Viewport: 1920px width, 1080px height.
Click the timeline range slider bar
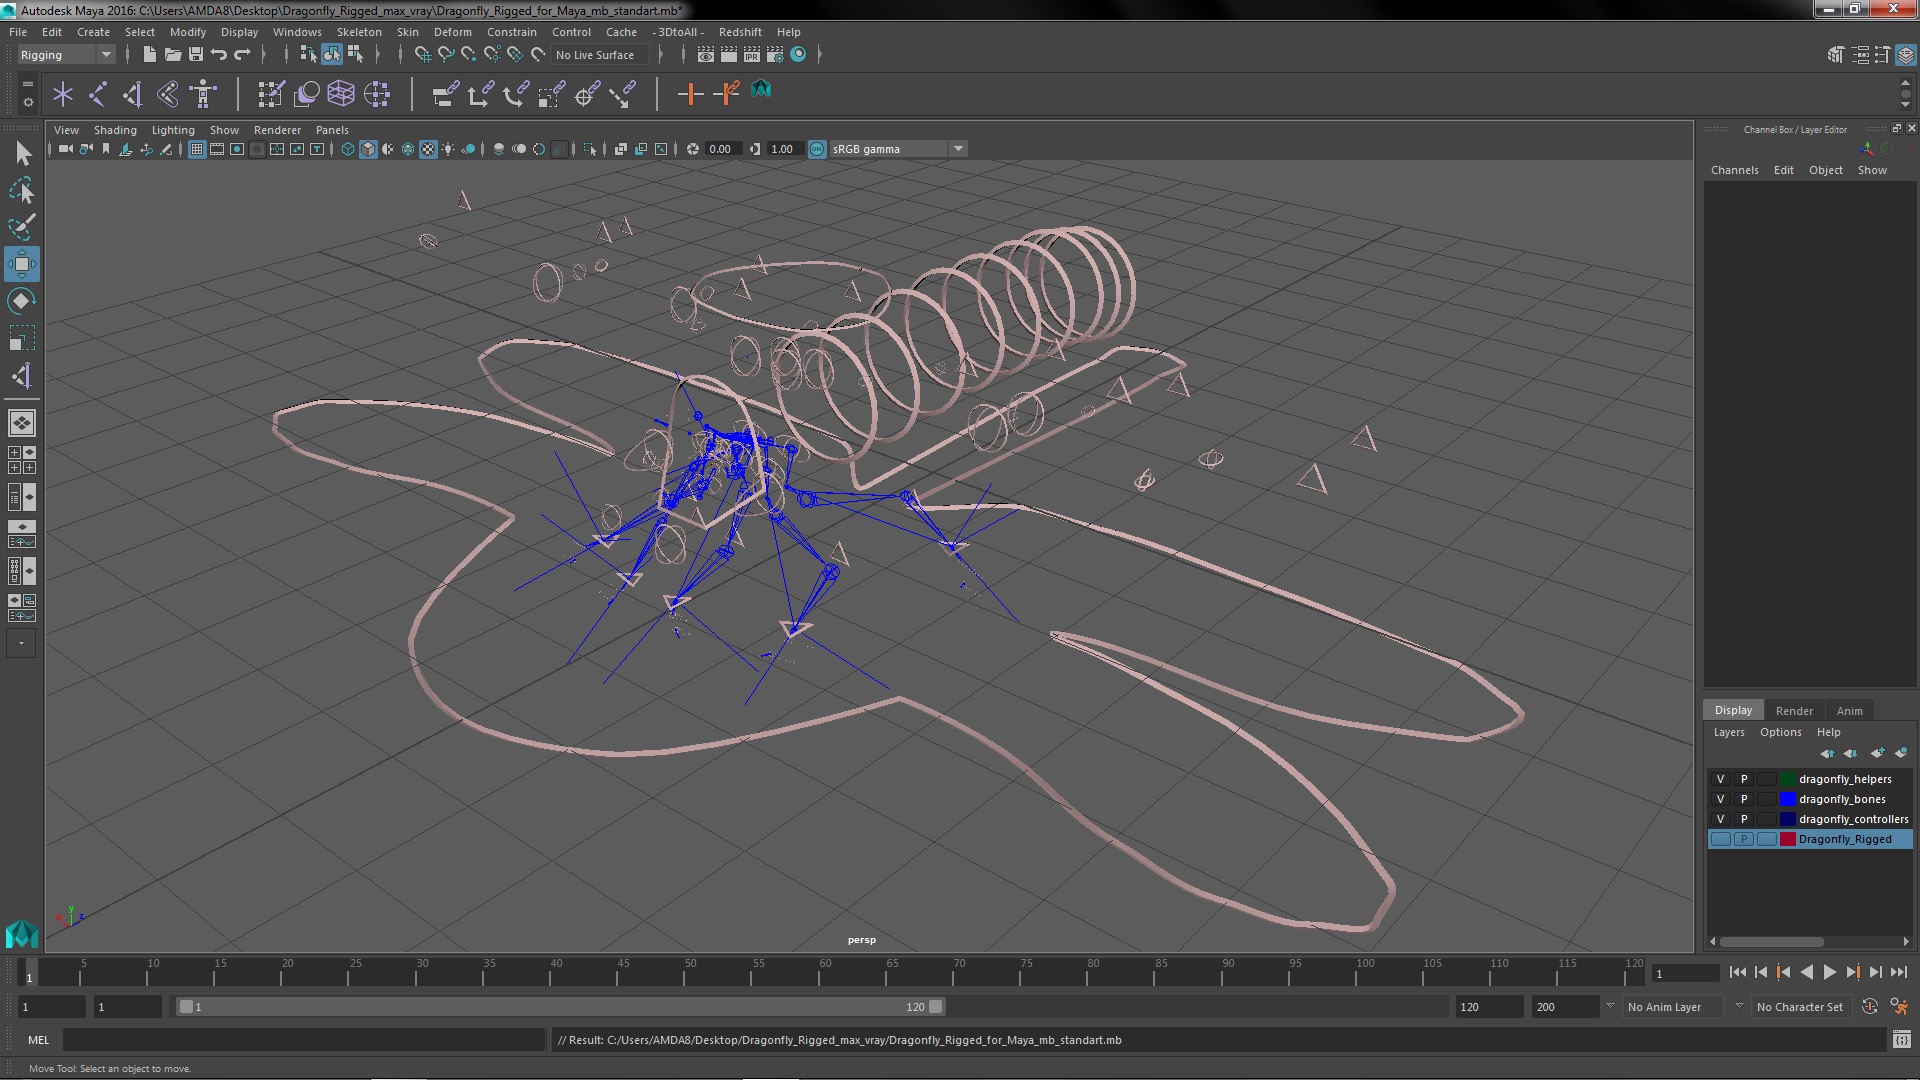pos(560,1007)
